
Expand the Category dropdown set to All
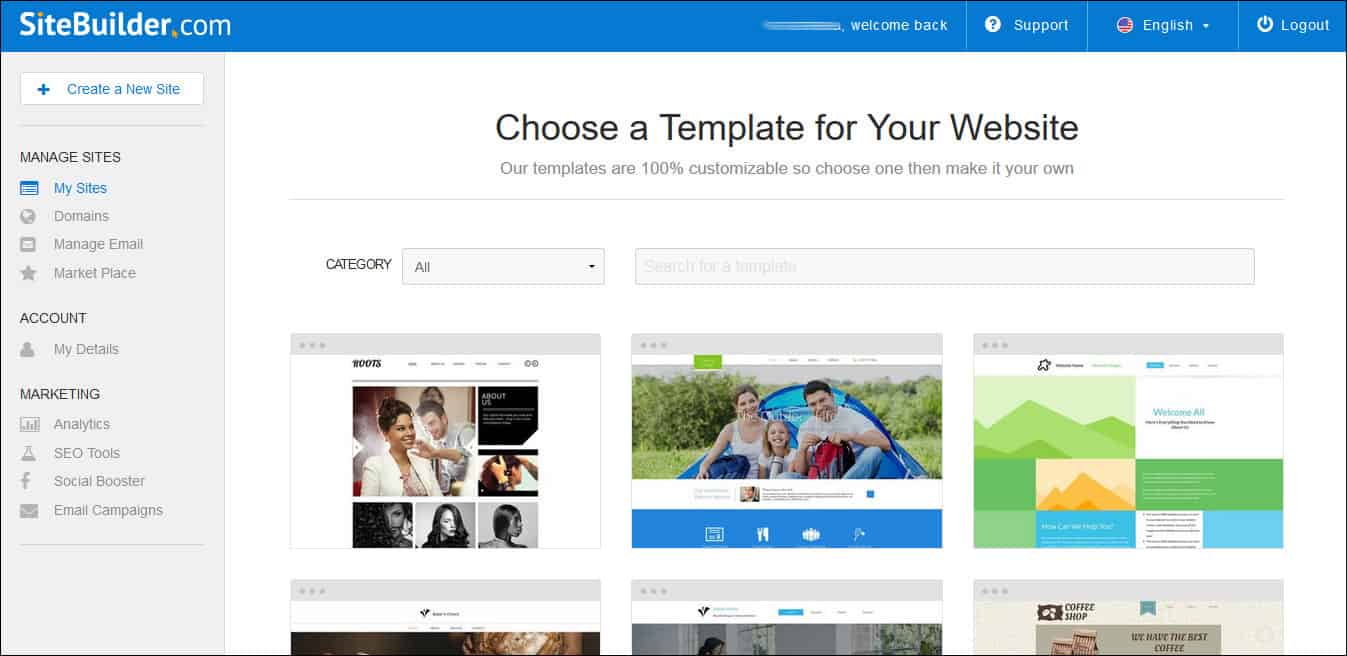(x=503, y=266)
